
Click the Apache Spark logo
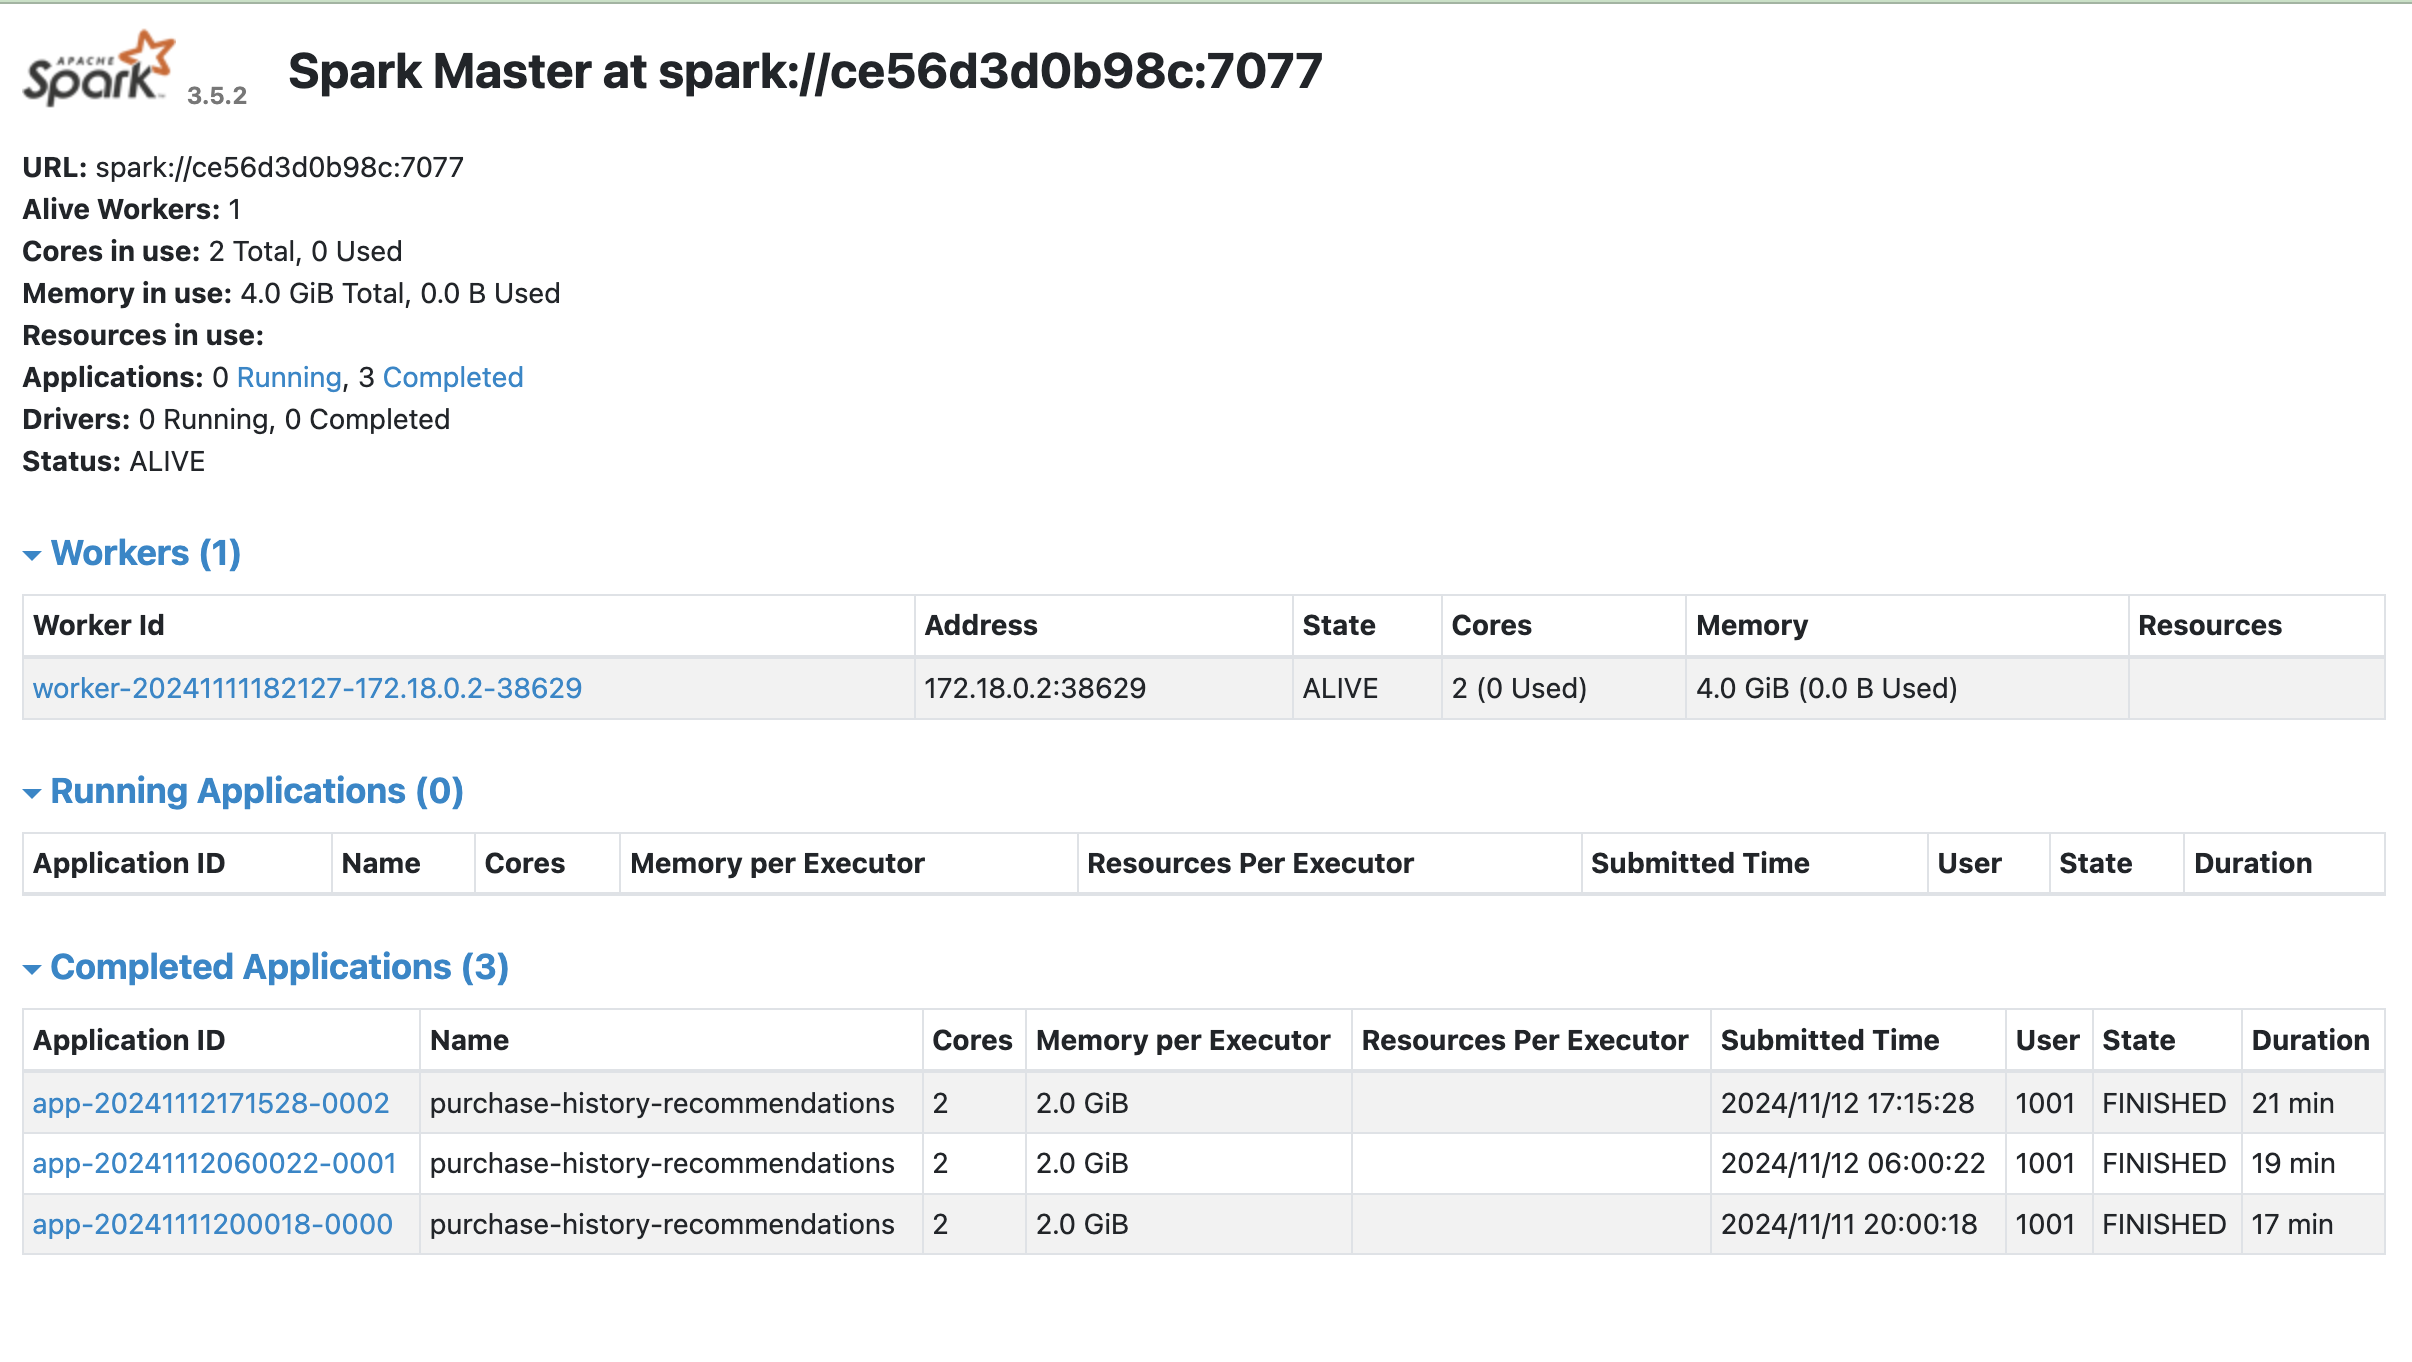pos(98,68)
